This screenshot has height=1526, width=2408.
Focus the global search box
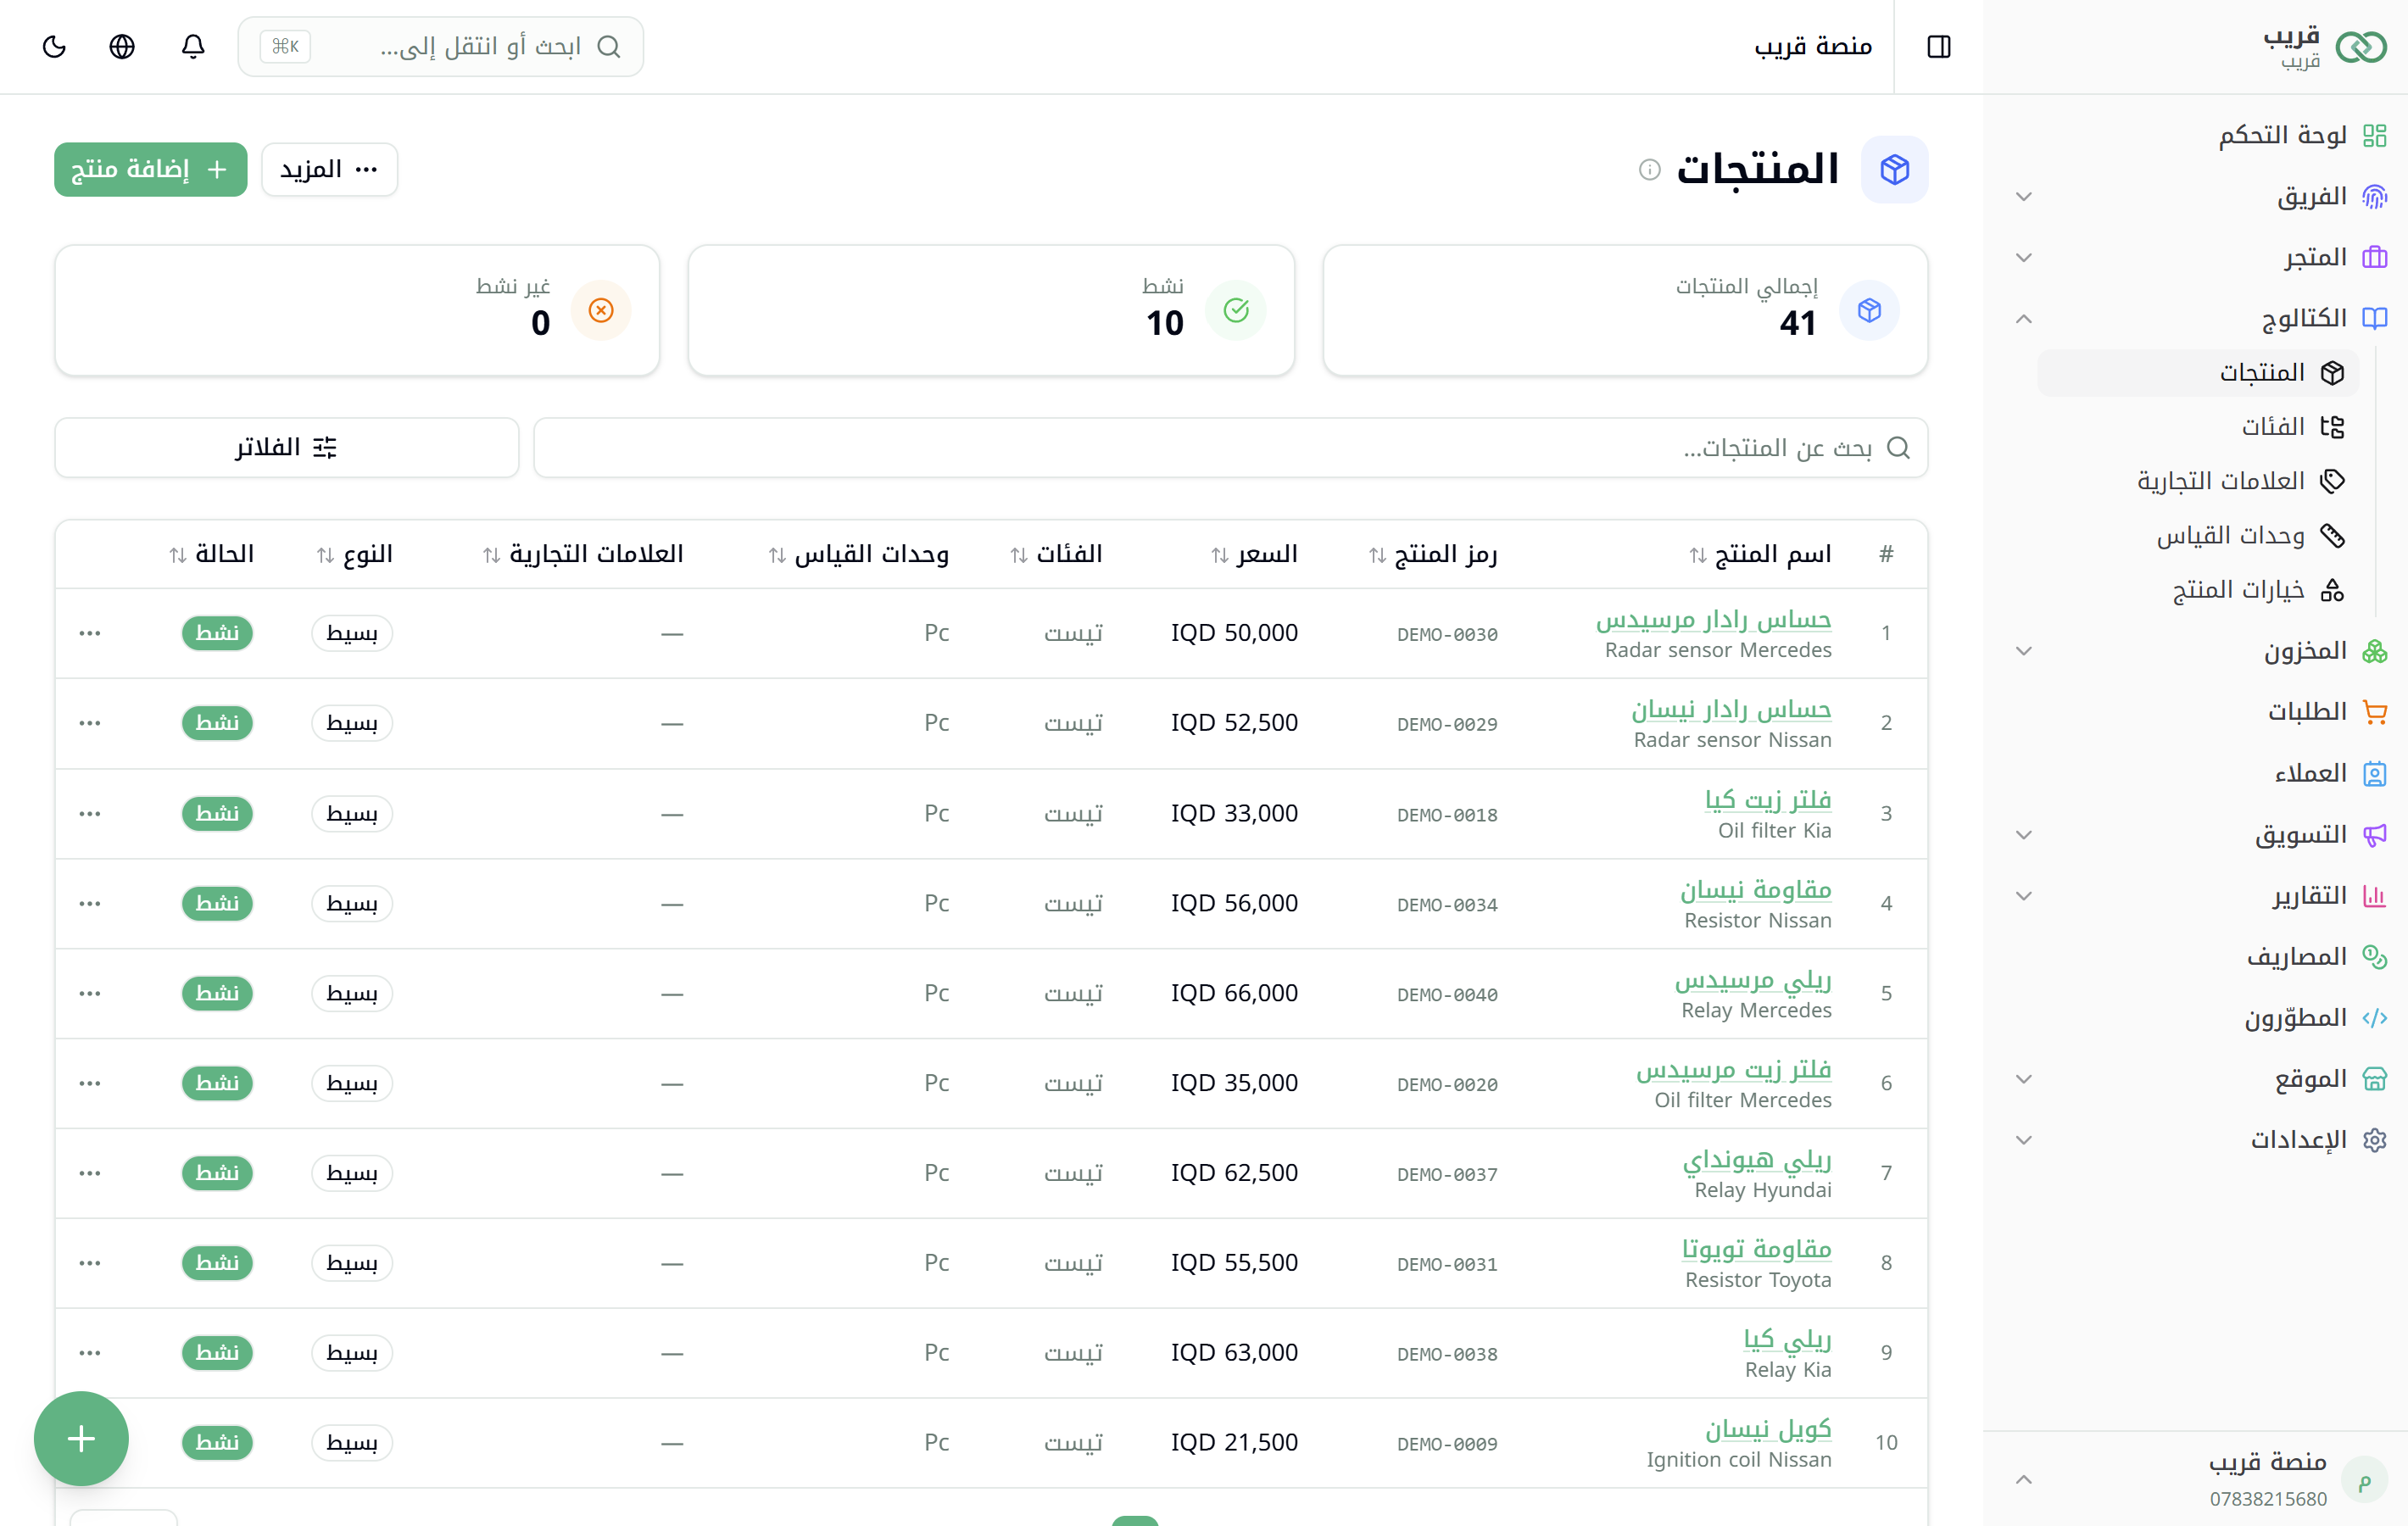pos(441,46)
